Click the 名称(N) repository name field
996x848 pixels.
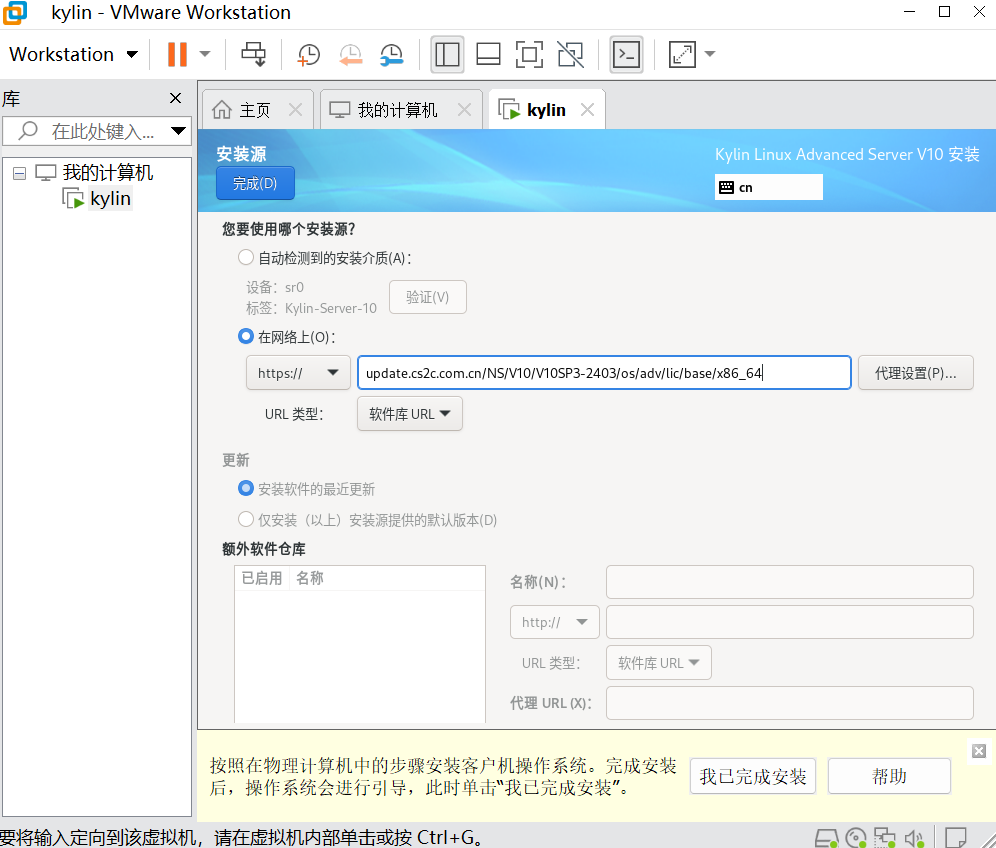click(x=790, y=582)
